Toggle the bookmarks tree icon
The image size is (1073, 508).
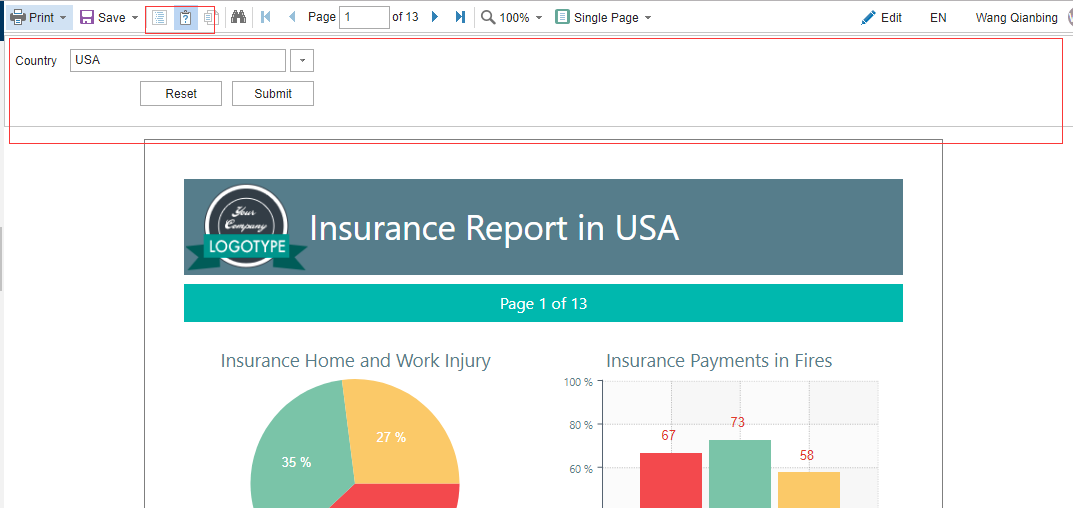coord(159,18)
